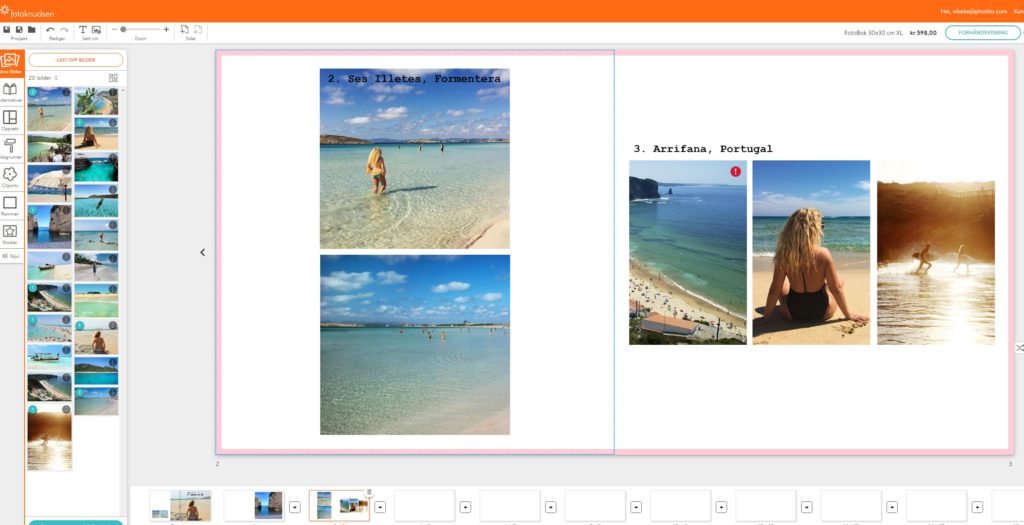The image size is (1024, 525).
Task: Pick the turquoise cove library thumbnail
Action: (x=96, y=167)
